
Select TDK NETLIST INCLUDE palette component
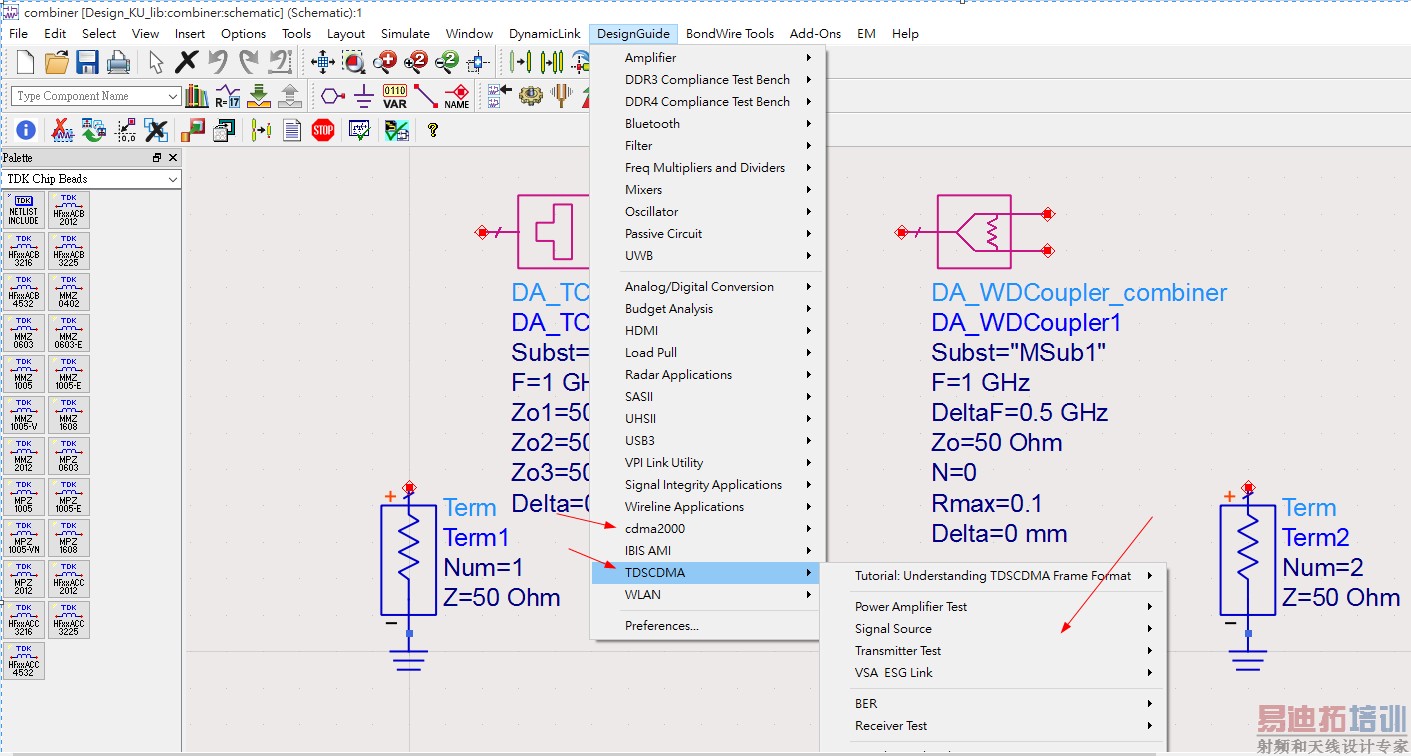click(x=24, y=211)
